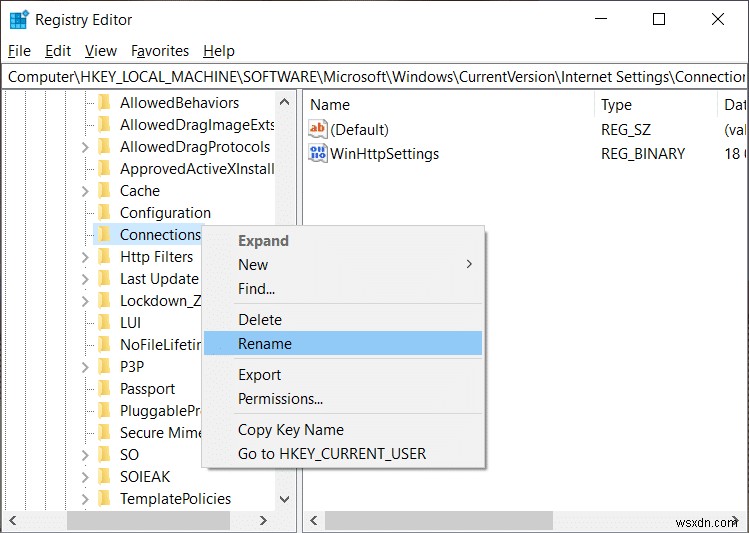Choose Rename from the context menu
Viewport: 749px width, 533px height.
coord(343,343)
